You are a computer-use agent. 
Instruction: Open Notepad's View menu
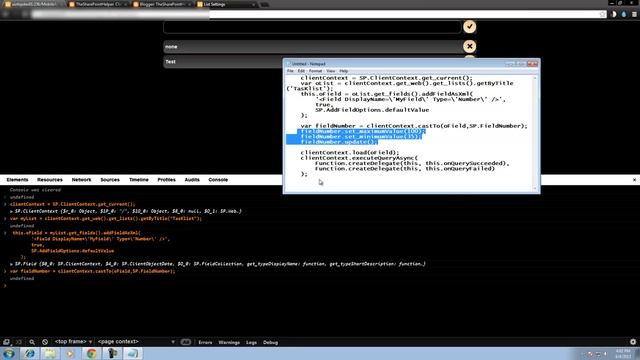tap(331, 71)
